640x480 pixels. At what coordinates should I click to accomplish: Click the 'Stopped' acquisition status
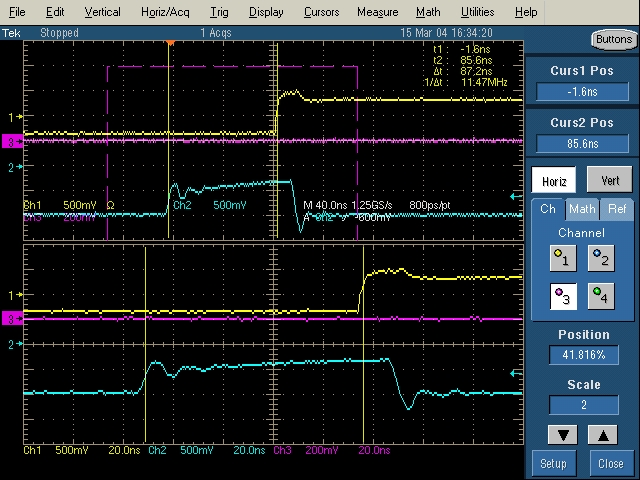coord(59,33)
